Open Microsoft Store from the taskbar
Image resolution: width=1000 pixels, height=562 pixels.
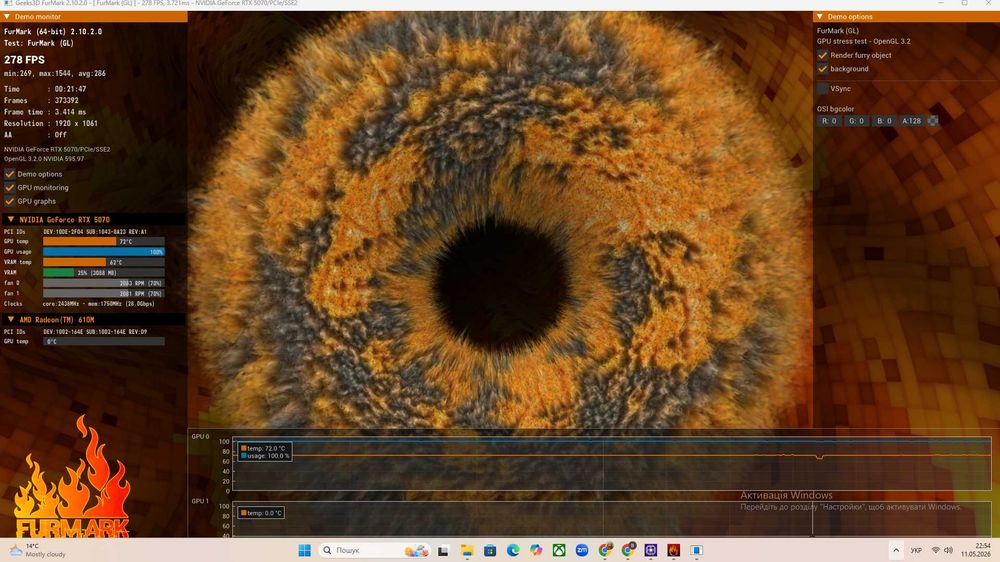490,550
